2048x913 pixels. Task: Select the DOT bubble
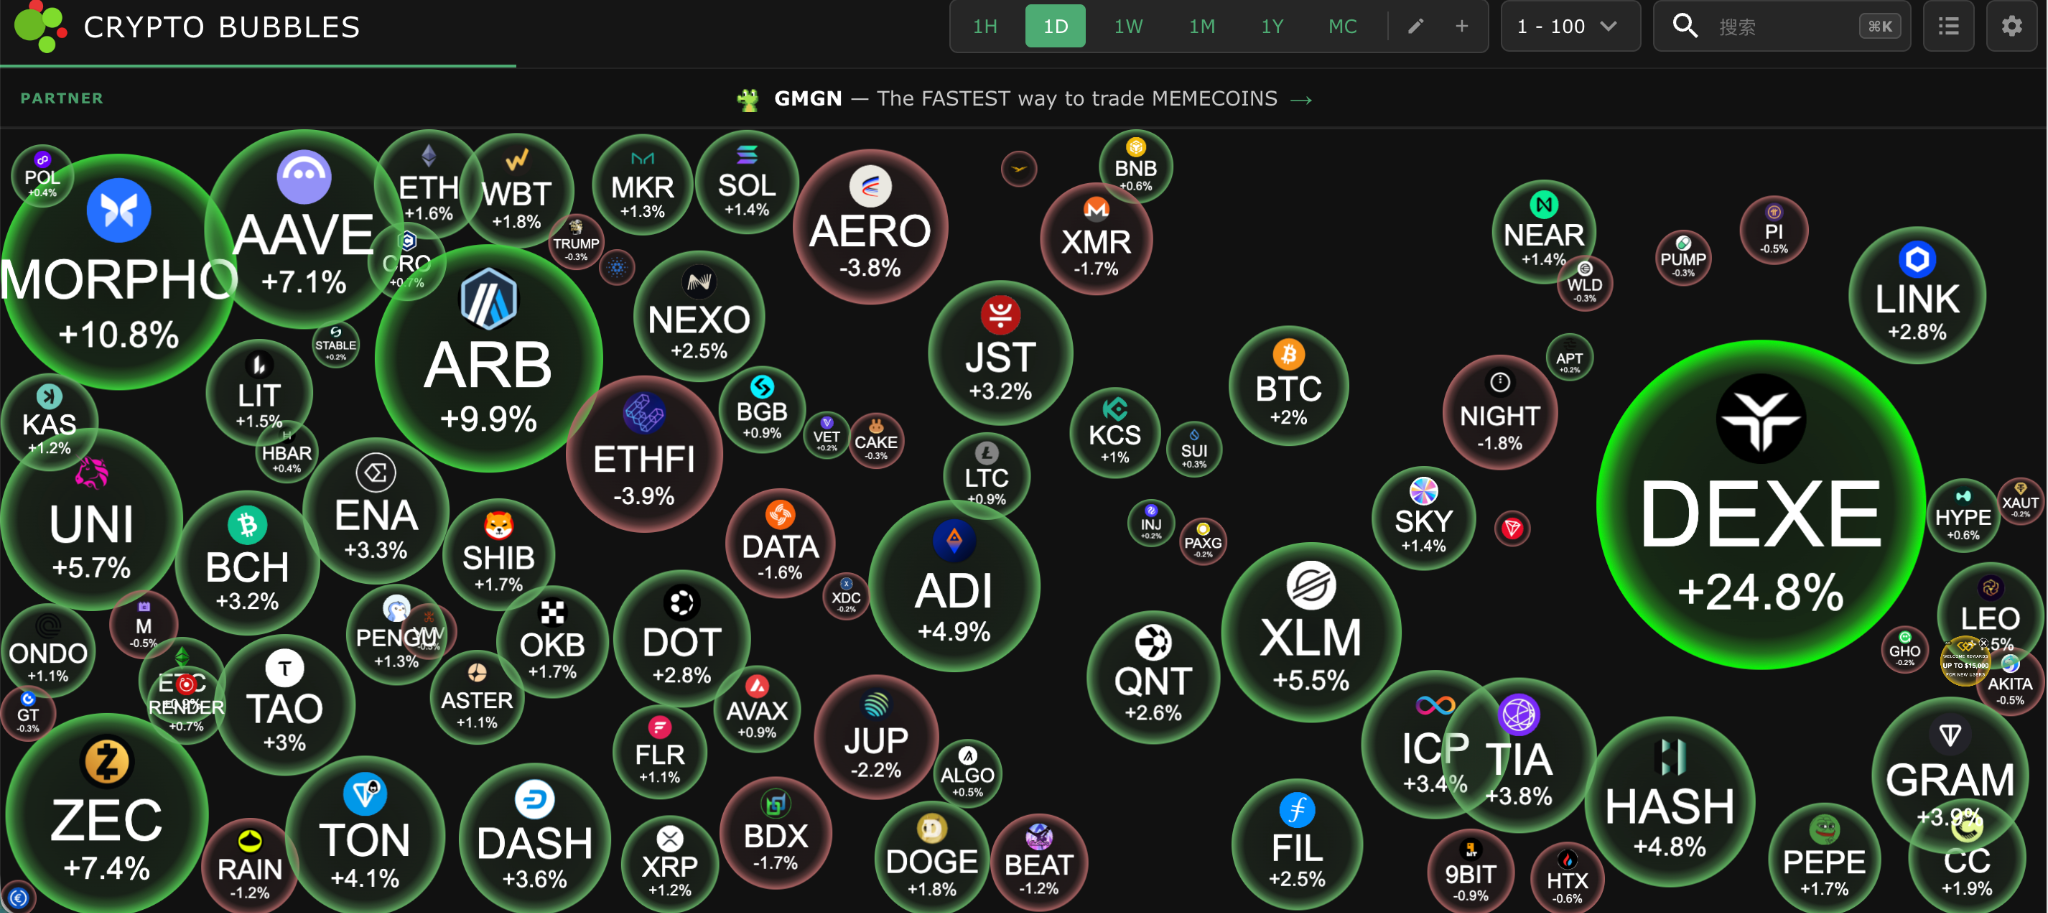pyautogui.click(x=682, y=639)
